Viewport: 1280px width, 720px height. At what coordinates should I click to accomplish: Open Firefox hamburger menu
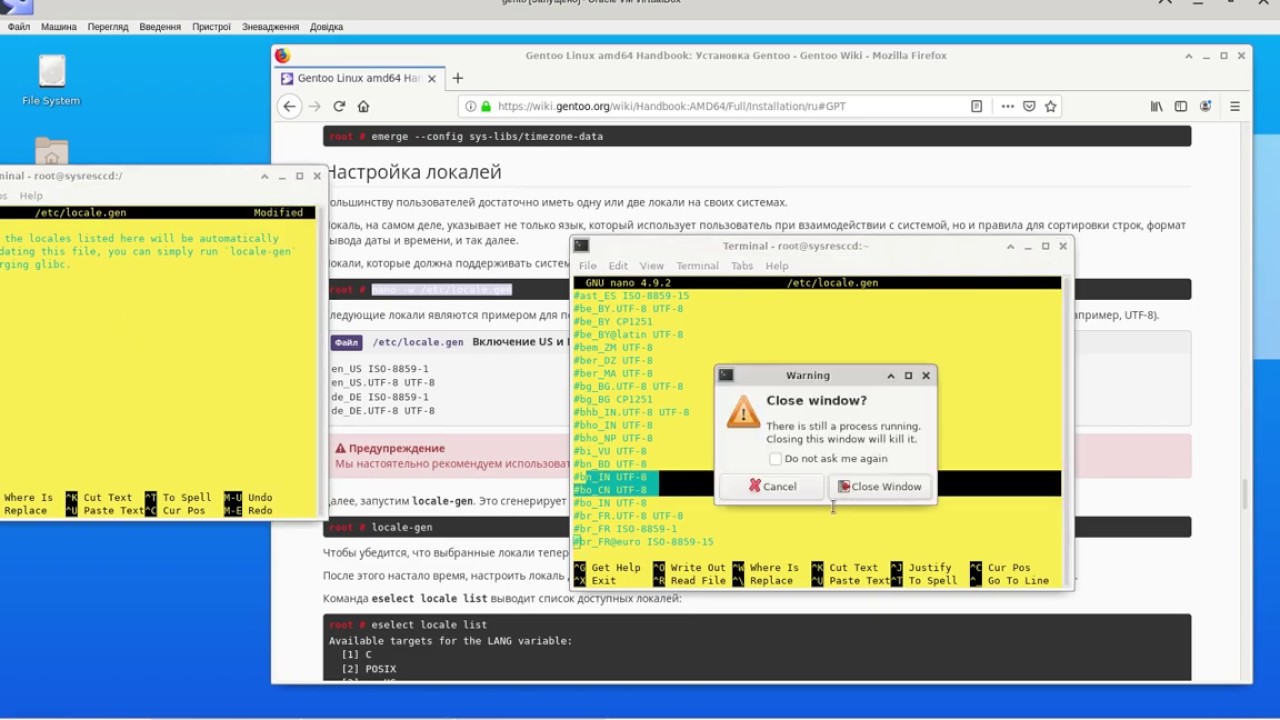pyautogui.click(x=1235, y=106)
